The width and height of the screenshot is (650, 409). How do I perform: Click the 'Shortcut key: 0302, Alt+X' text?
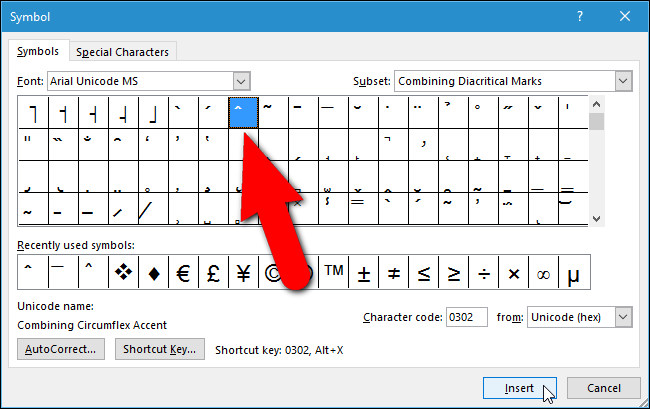(x=279, y=351)
